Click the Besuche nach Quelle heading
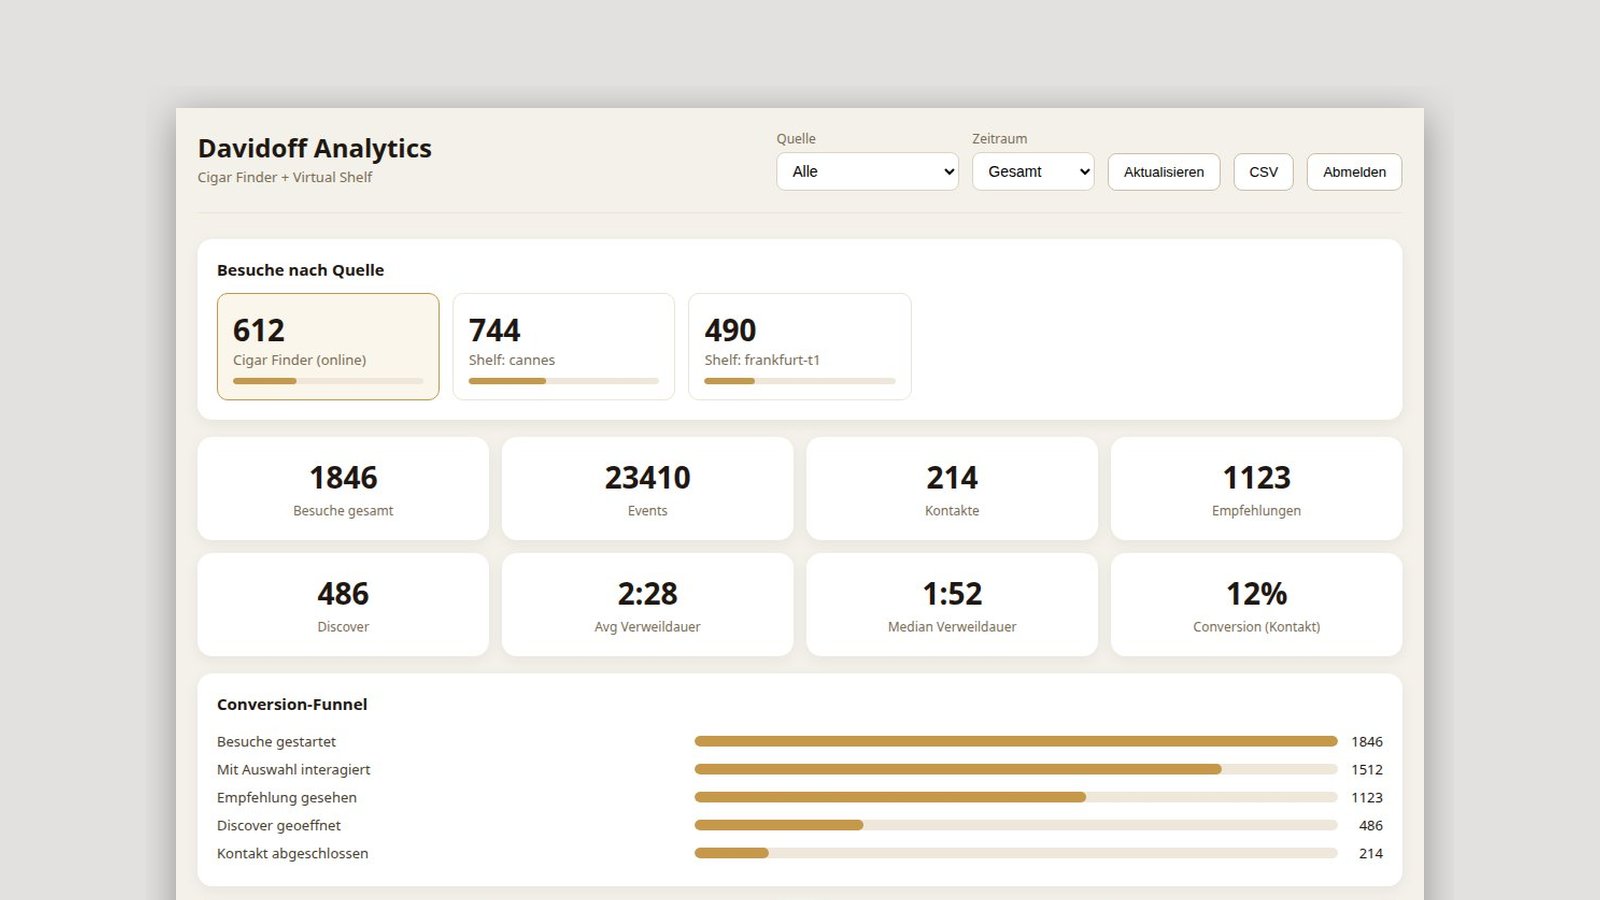Screen dimensions: 1600x900 300,270
